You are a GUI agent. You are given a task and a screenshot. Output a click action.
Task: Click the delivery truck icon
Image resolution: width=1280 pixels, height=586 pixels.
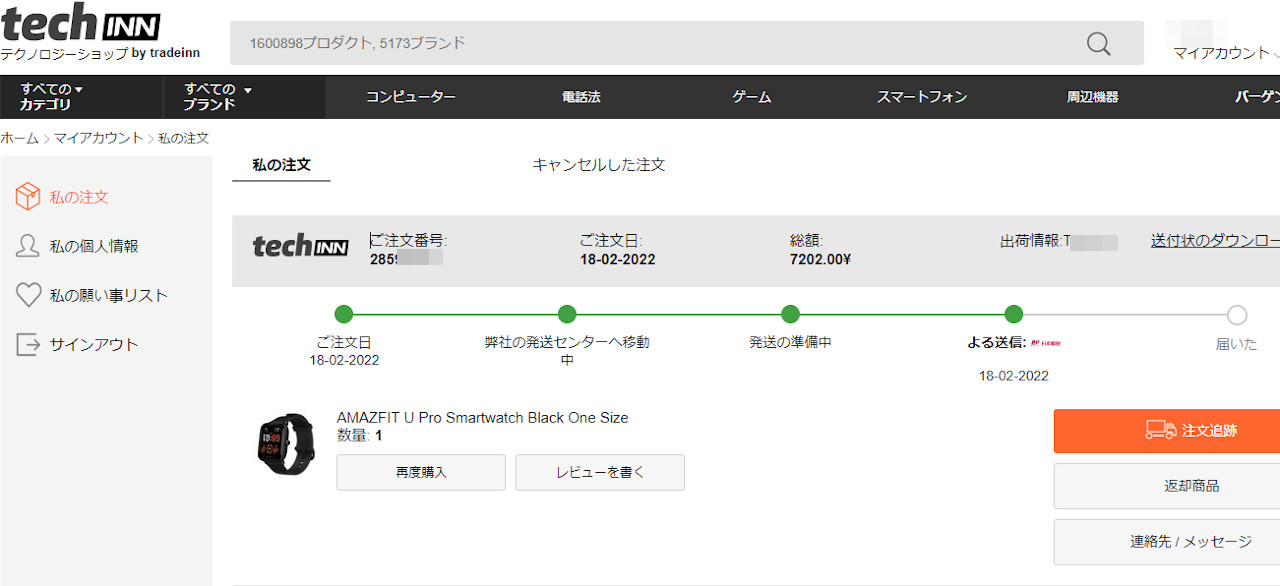click(x=1161, y=430)
